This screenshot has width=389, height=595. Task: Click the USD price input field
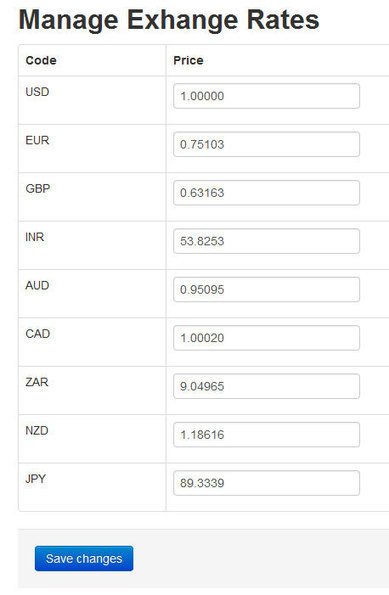[x=266, y=96]
